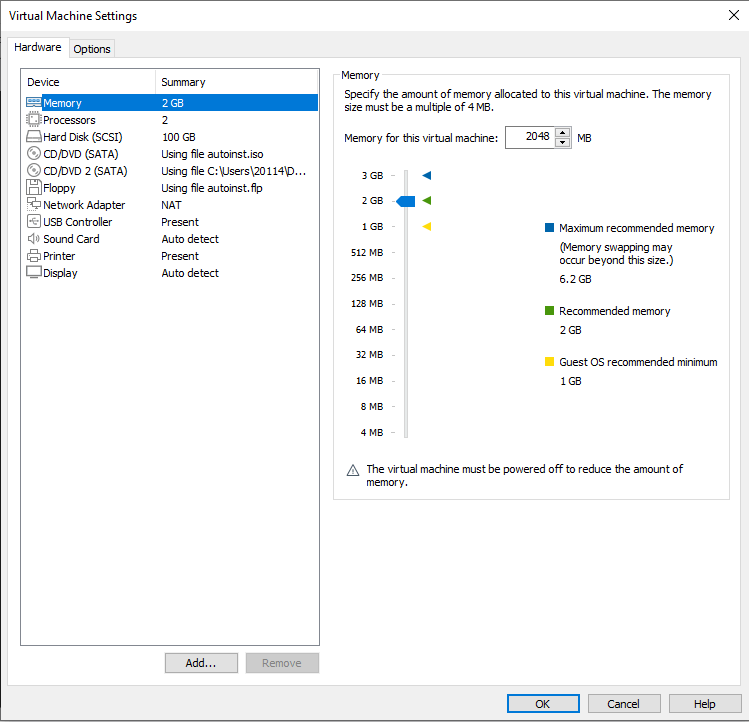Viewport: 749px width, 722px height.
Task: Click the Network Adapter icon
Action: point(33,205)
